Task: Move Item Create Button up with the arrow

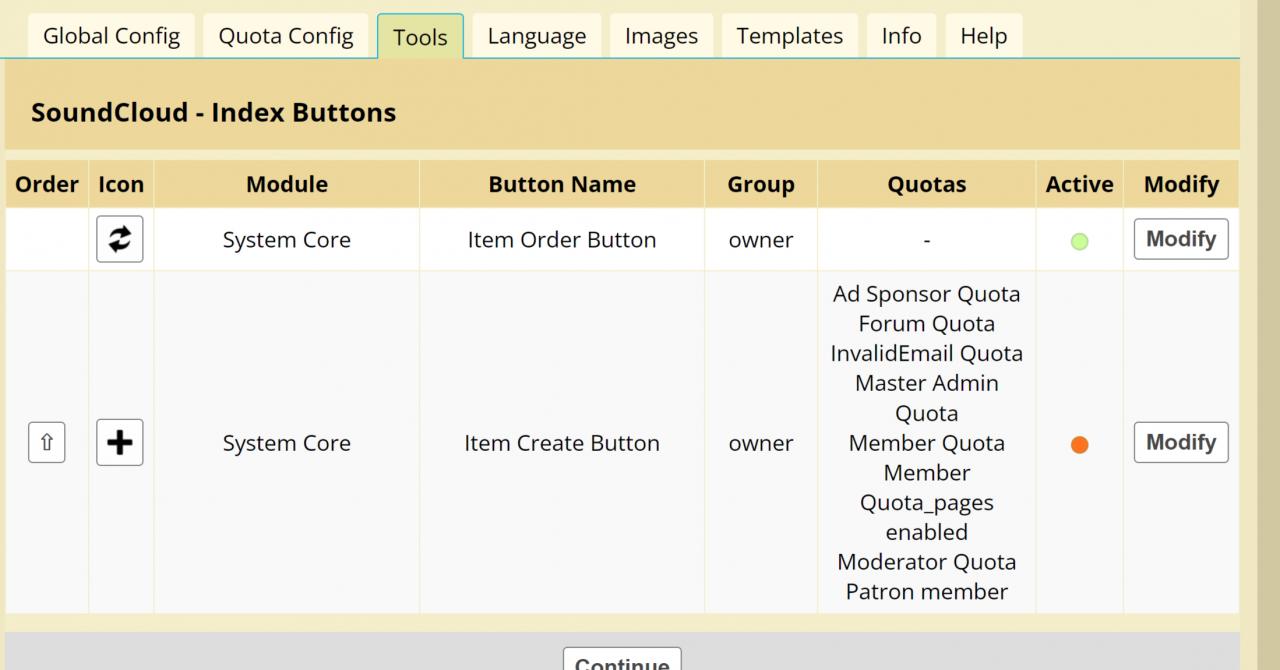Action: coord(46,442)
